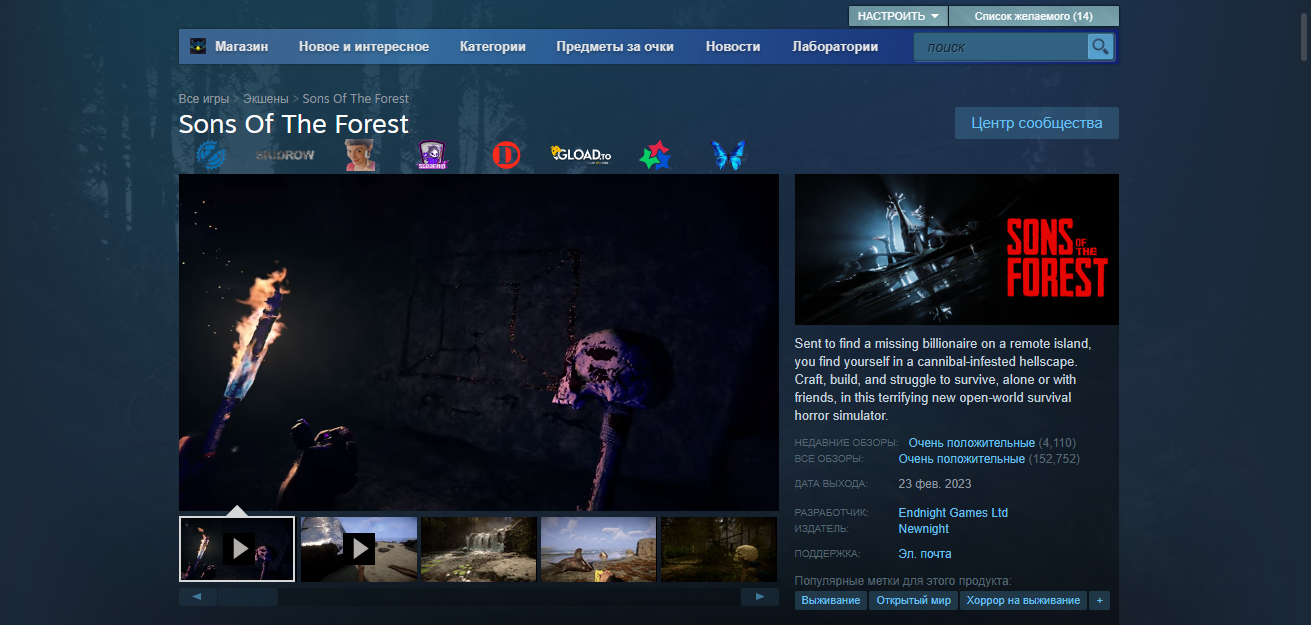1311x625 pixels.
Task: Select the beach turtle screenshot thumbnail
Action: pos(599,549)
